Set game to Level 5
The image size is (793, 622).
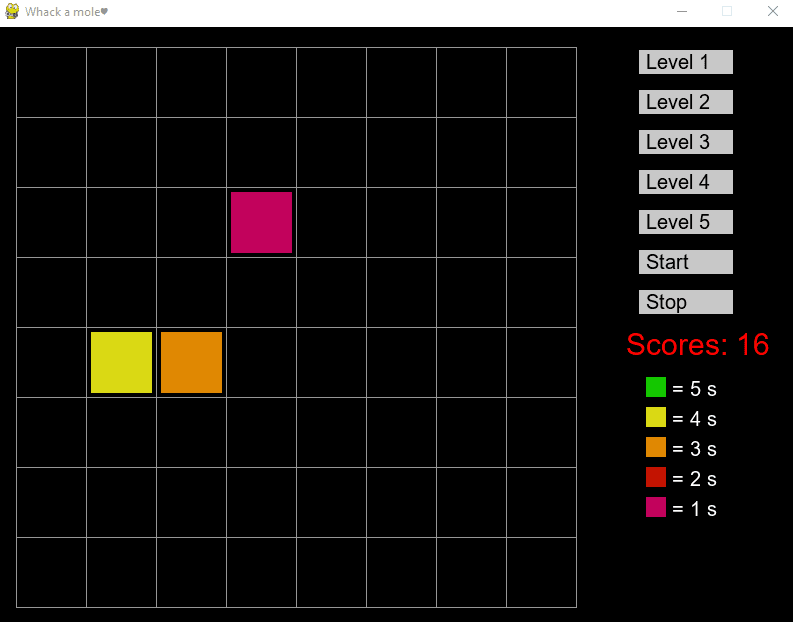[685, 222]
